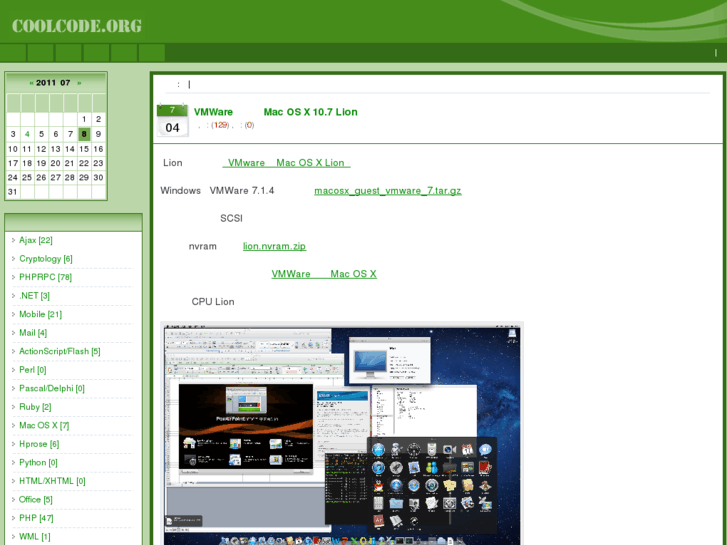Open the HTML/XHTML [0] category
Viewport: 727px width, 545px height.
pyautogui.click(x=52, y=481)
